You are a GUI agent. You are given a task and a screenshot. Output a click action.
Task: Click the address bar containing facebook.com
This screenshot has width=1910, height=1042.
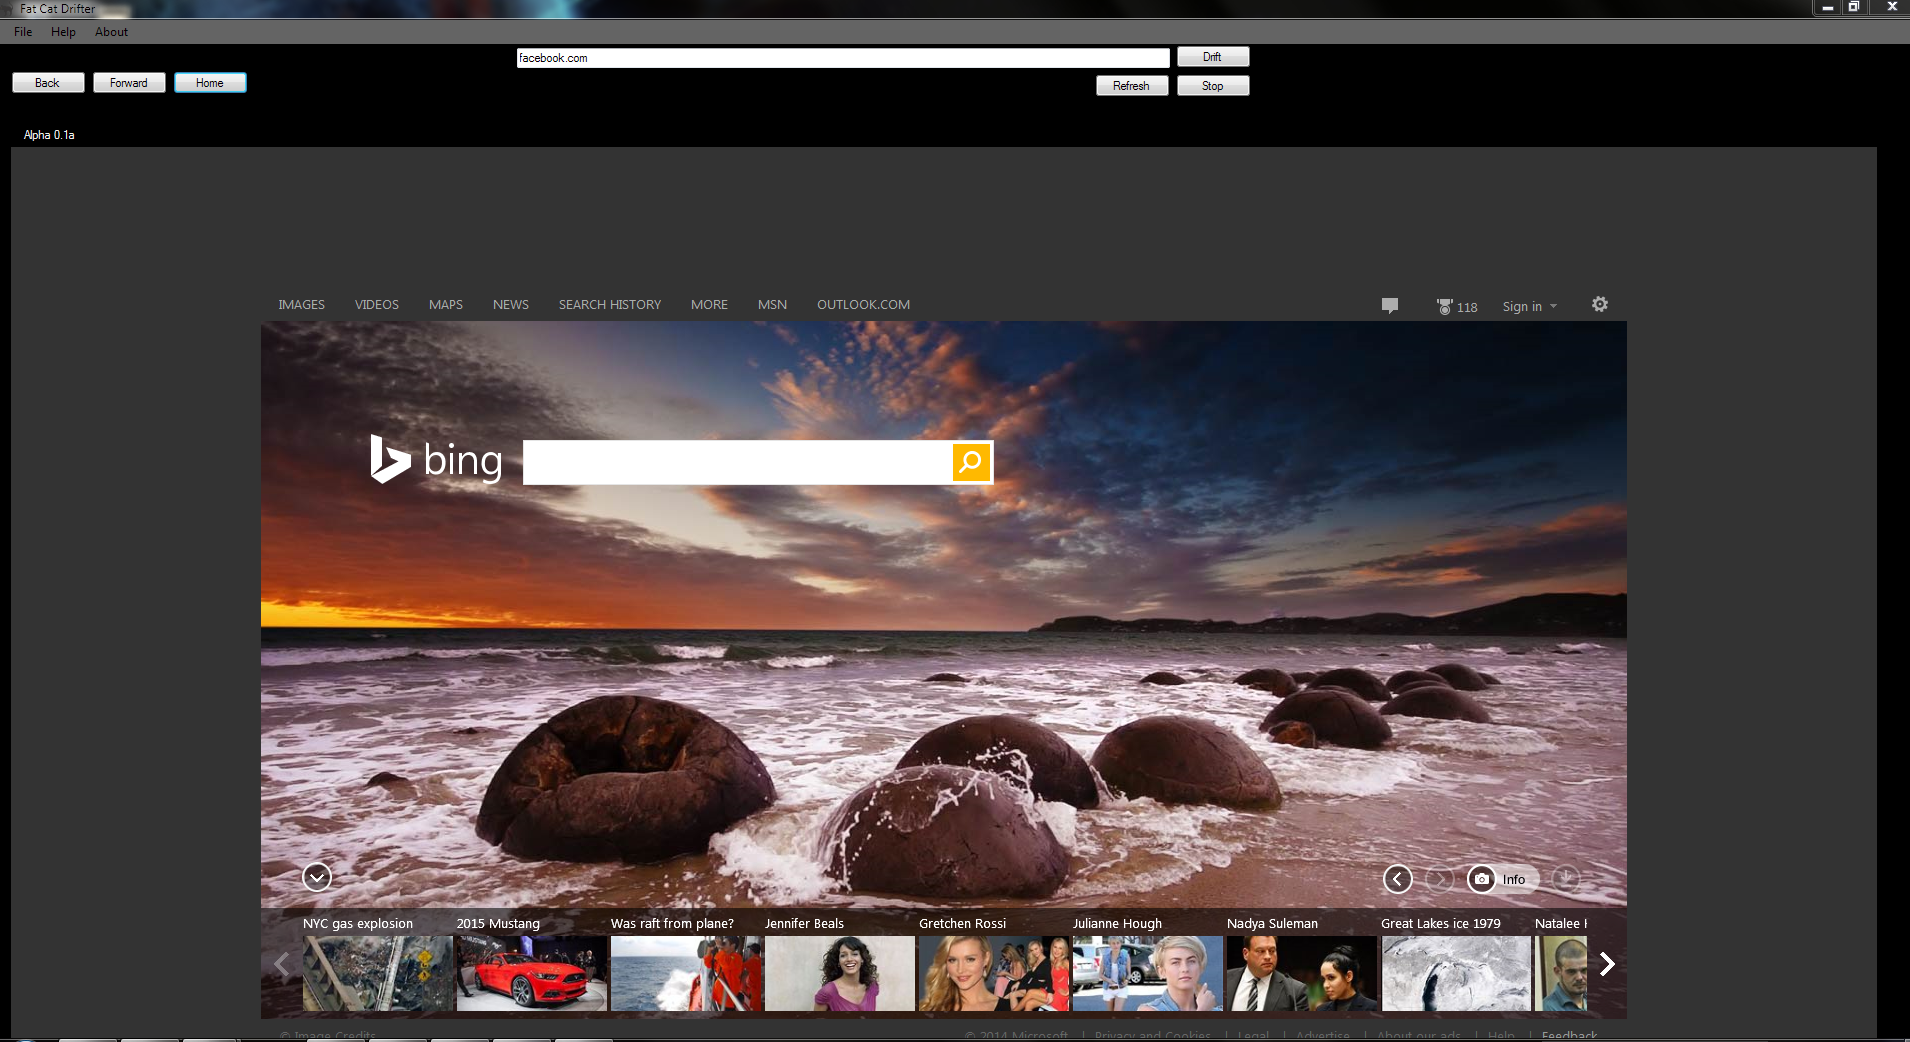coord(842,58)
